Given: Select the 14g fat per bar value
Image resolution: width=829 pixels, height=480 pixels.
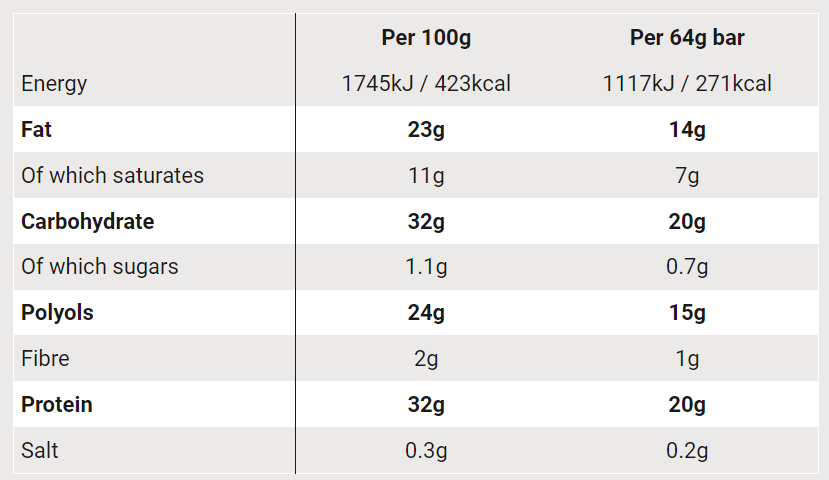Looking at the screenshot, I should pyautogui.click(x=687, y=130).
